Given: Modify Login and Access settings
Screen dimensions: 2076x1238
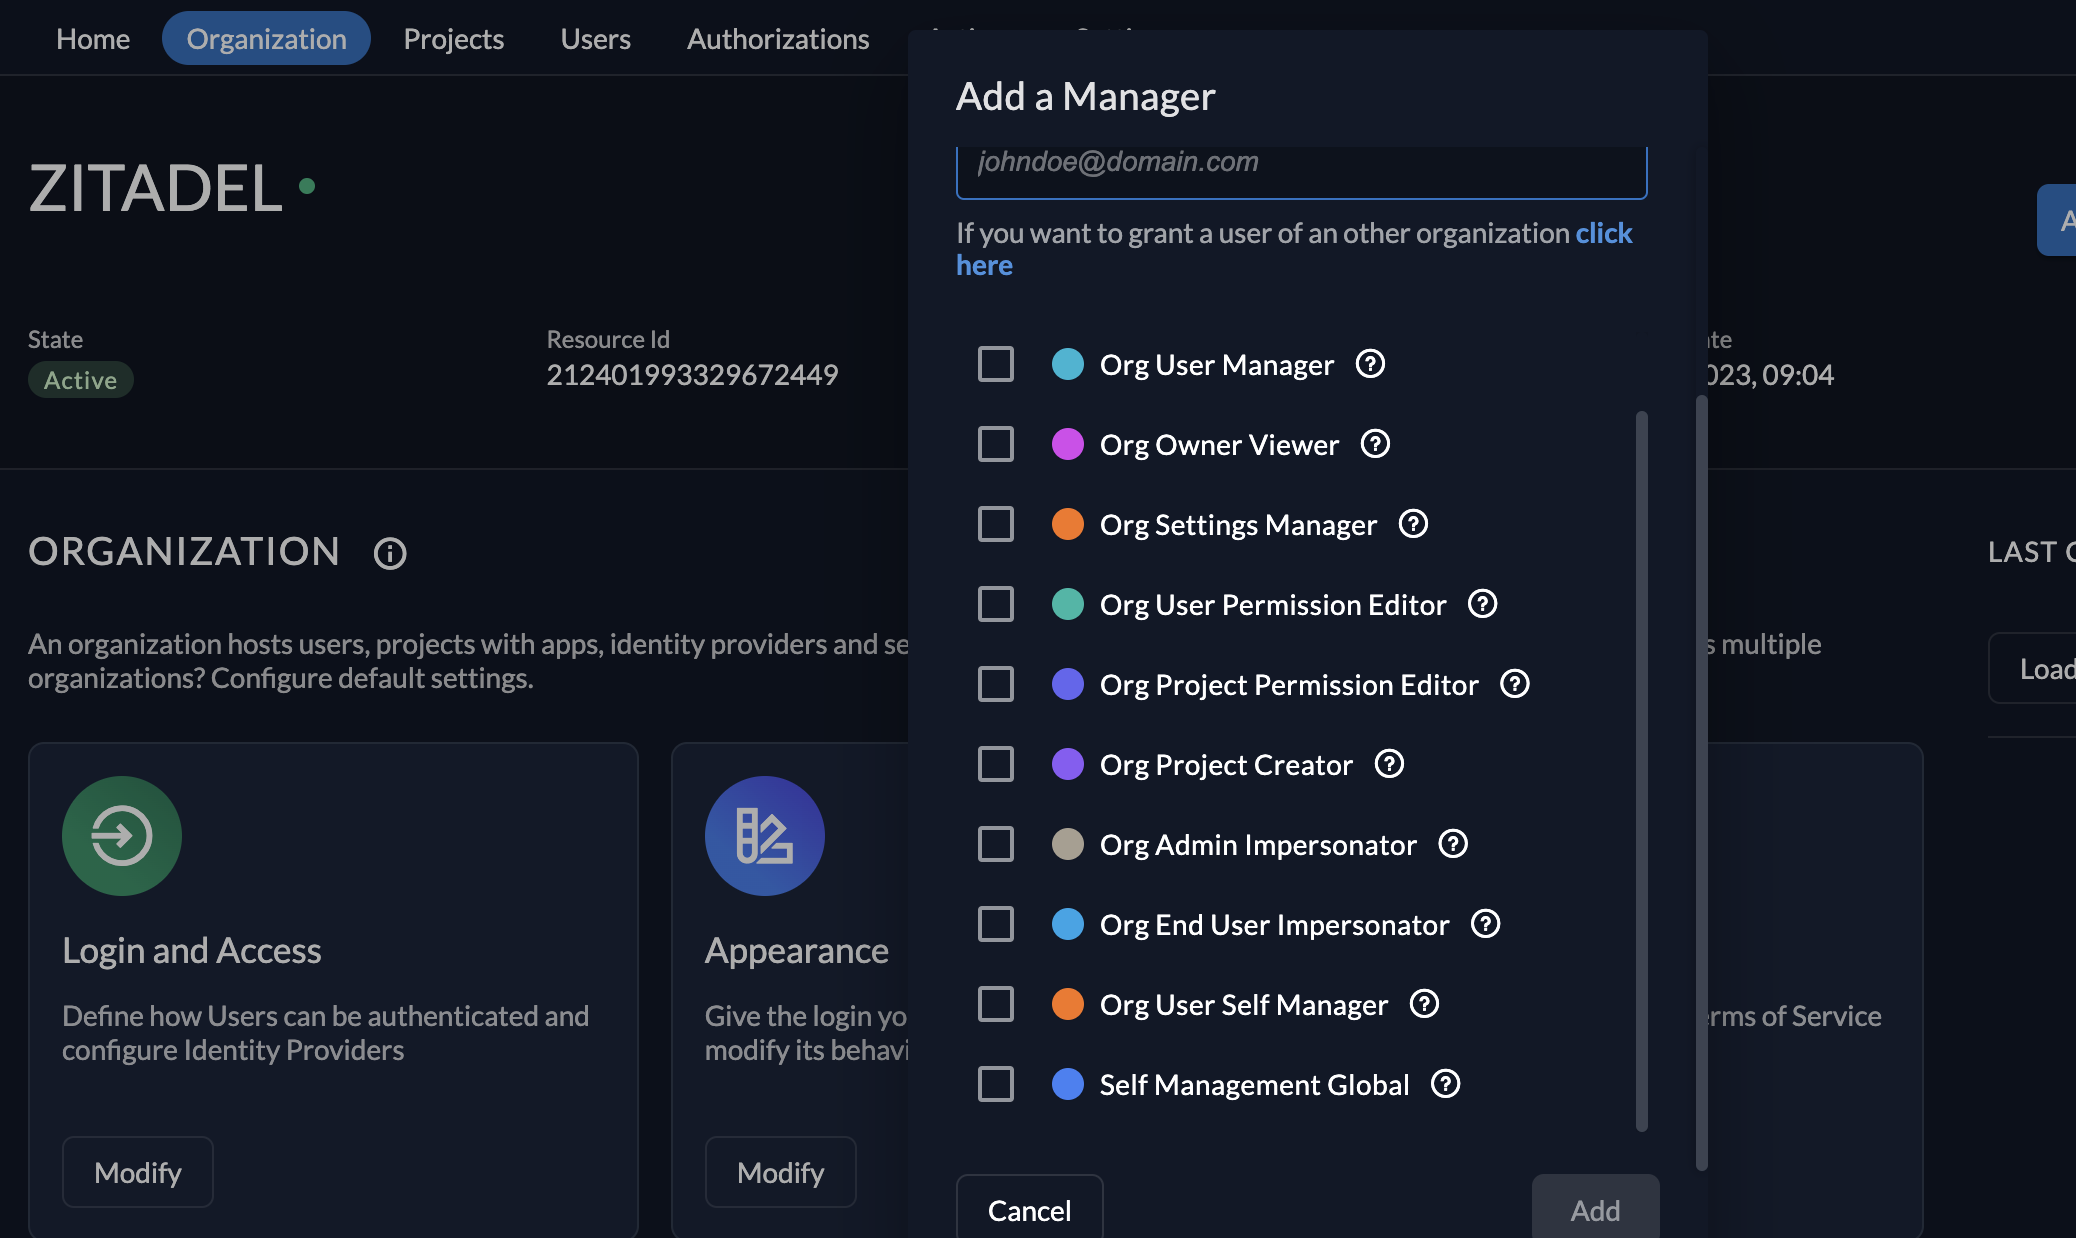Looking at the screenshot, I should [x=138, y=1172].
